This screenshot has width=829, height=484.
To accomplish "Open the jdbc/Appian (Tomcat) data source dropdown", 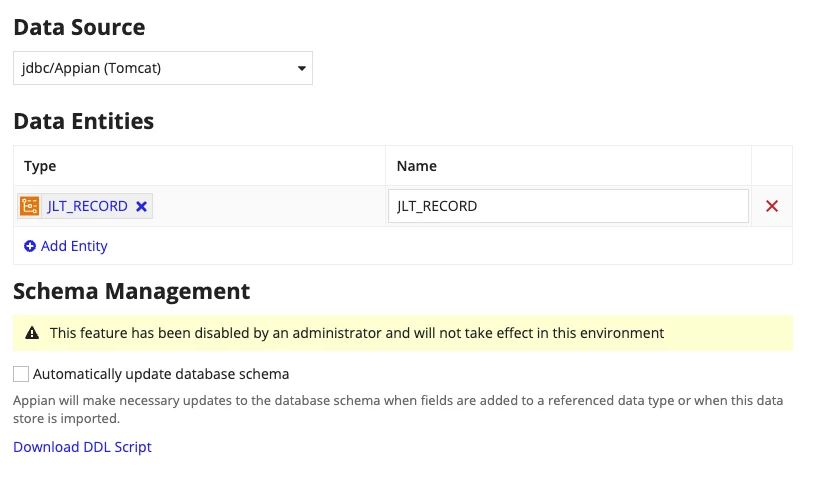I will click(x=163, y=68).
